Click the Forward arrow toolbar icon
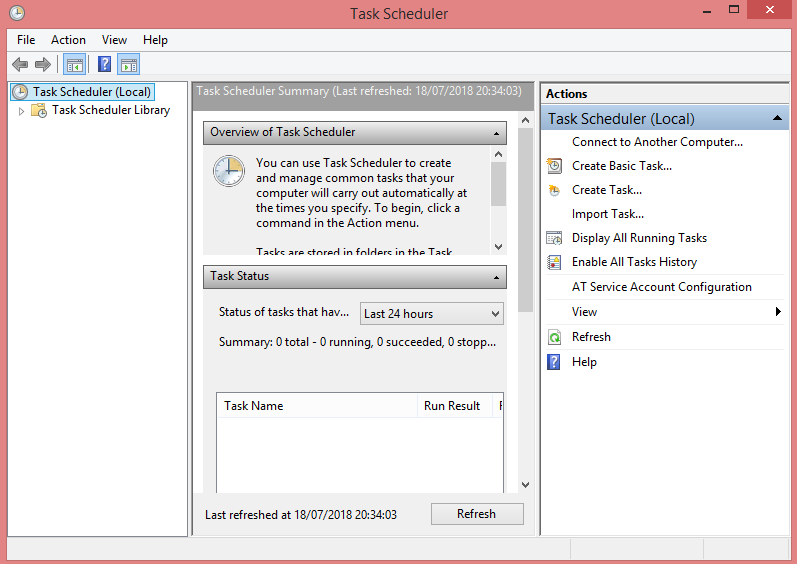This screenshot has height=564, width=797. point(43,65)
